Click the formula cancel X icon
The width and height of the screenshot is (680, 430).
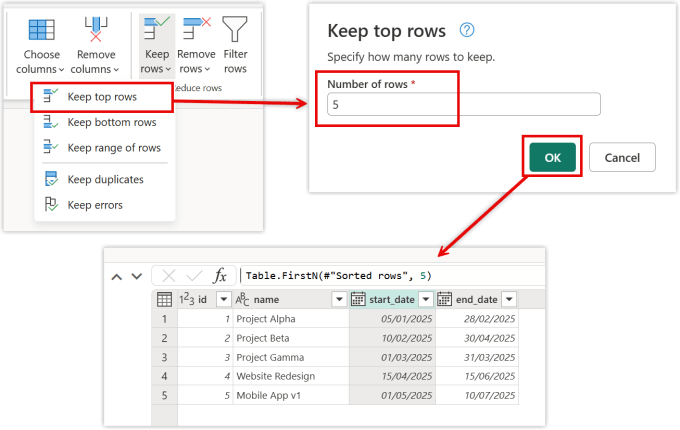169,276
